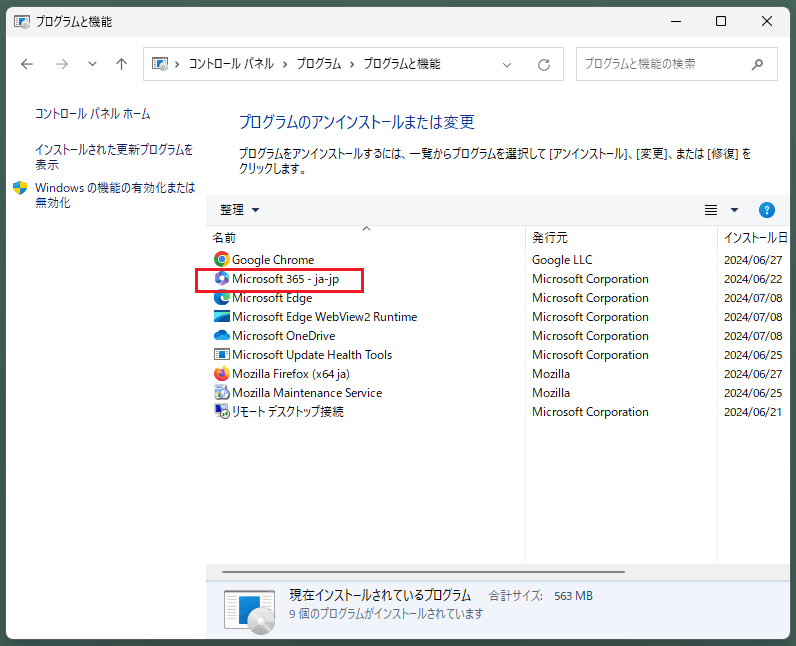Expand the address bar history dropdown
796x646 pixels.
(506, 64)
